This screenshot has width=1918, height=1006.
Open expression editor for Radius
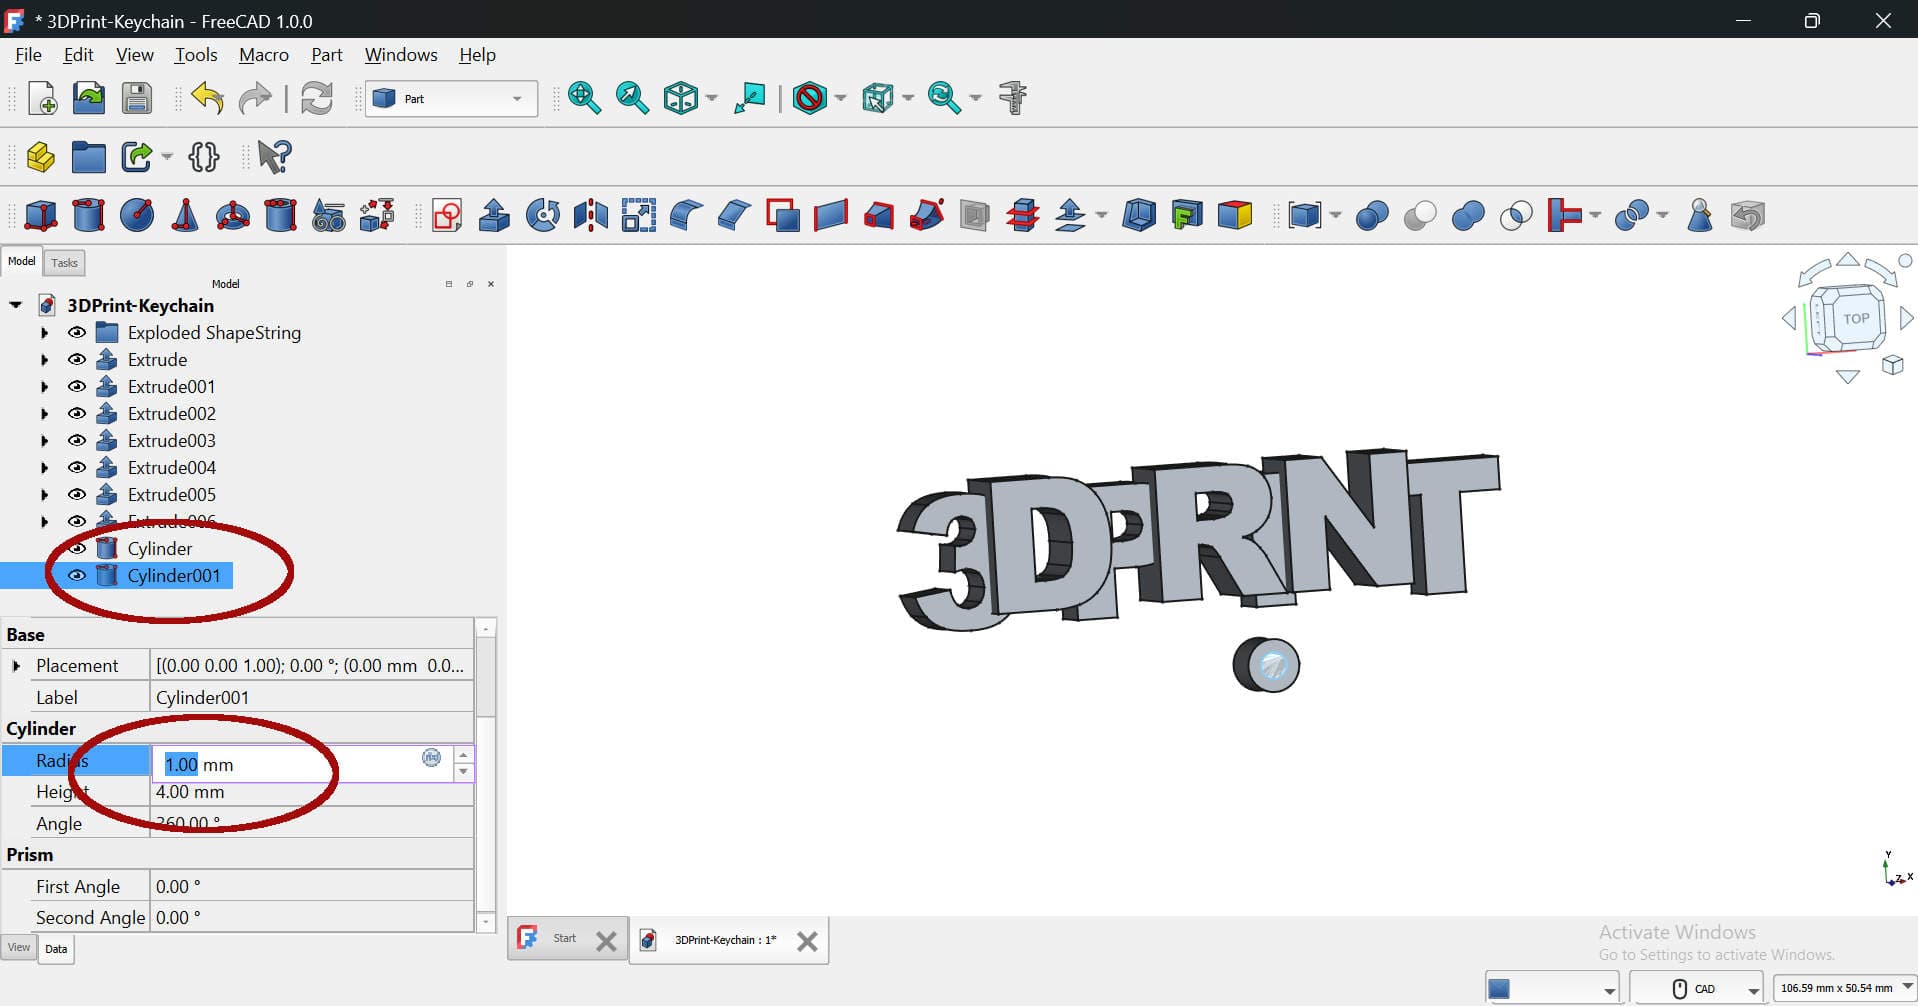coord(432,757)
